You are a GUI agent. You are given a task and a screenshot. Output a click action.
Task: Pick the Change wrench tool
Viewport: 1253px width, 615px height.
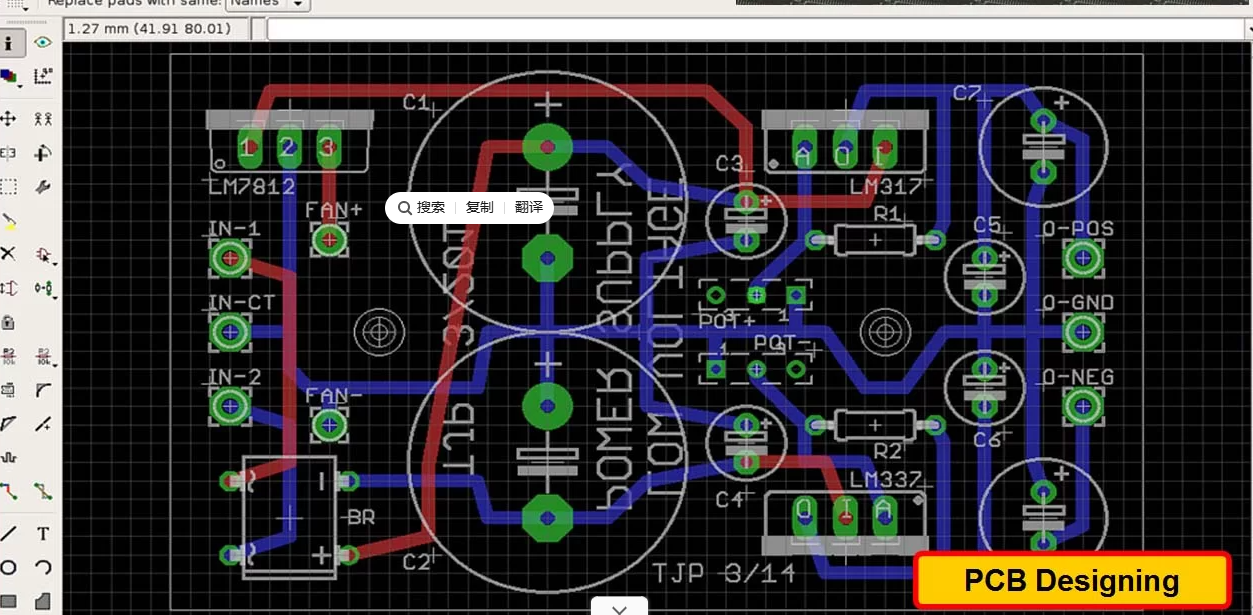[43, 187]
